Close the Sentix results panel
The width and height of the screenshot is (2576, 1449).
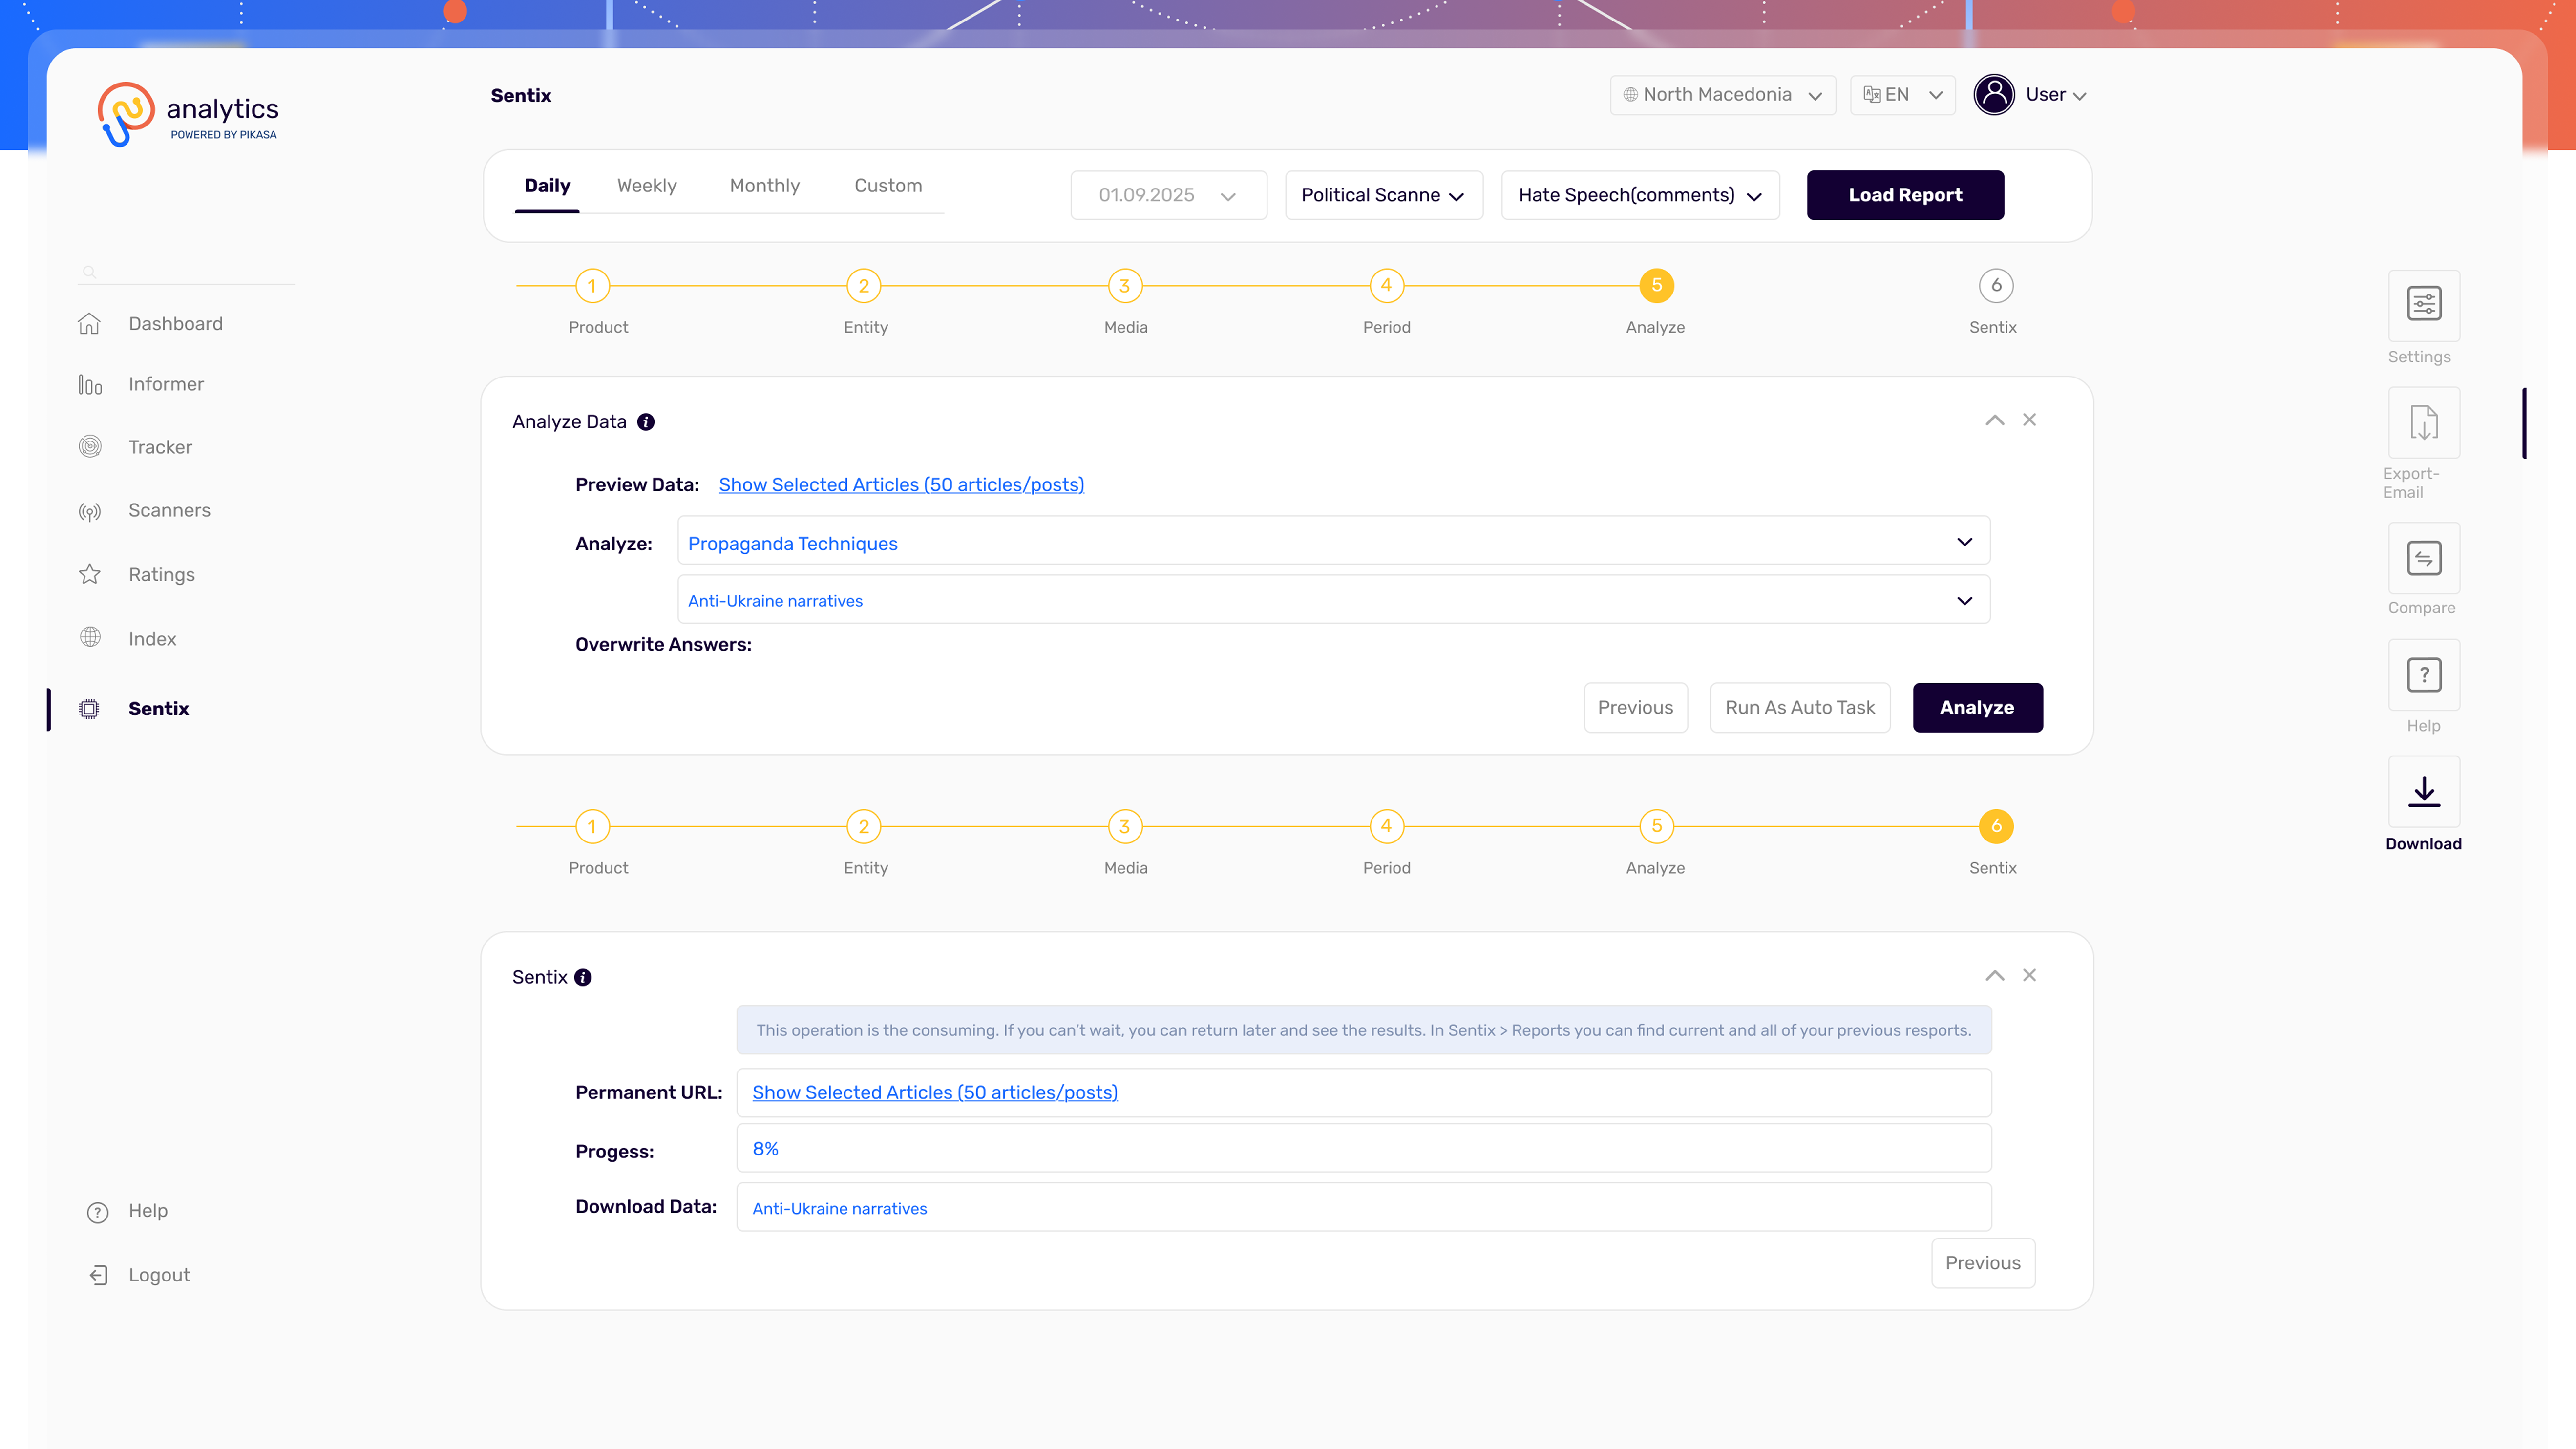[2029, 975]
